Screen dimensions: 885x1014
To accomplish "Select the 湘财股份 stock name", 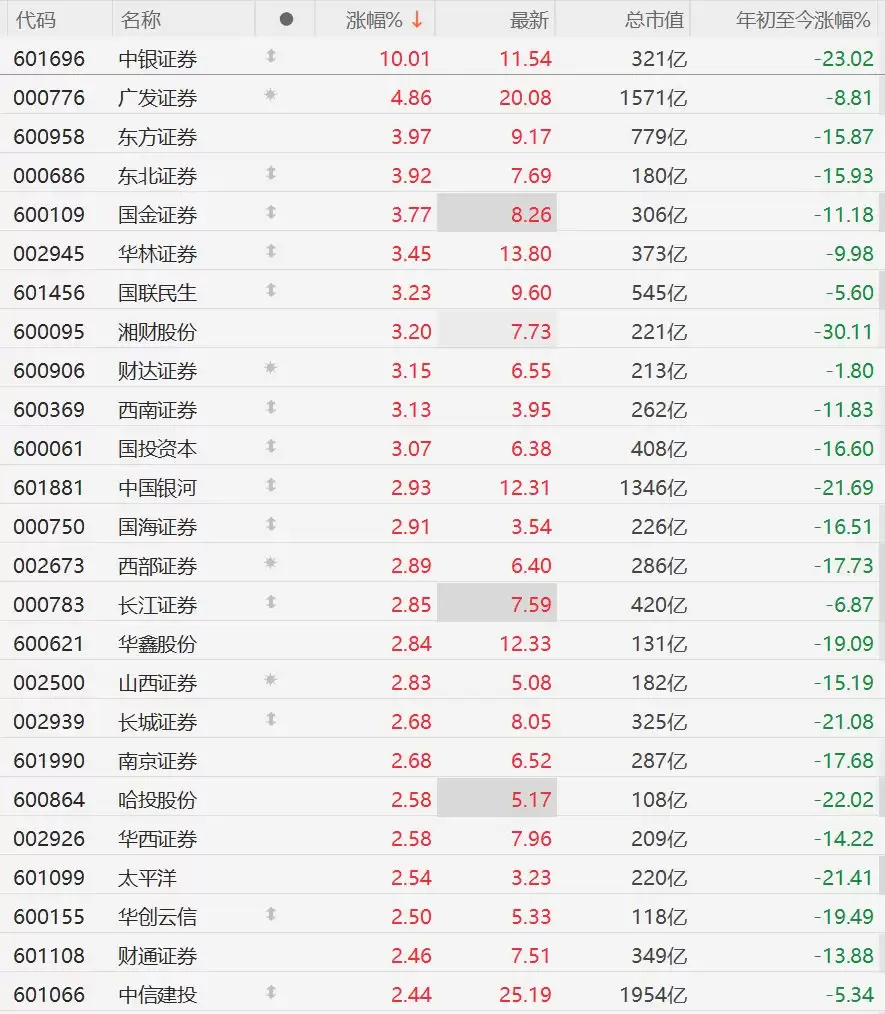I will pos(158,332).
